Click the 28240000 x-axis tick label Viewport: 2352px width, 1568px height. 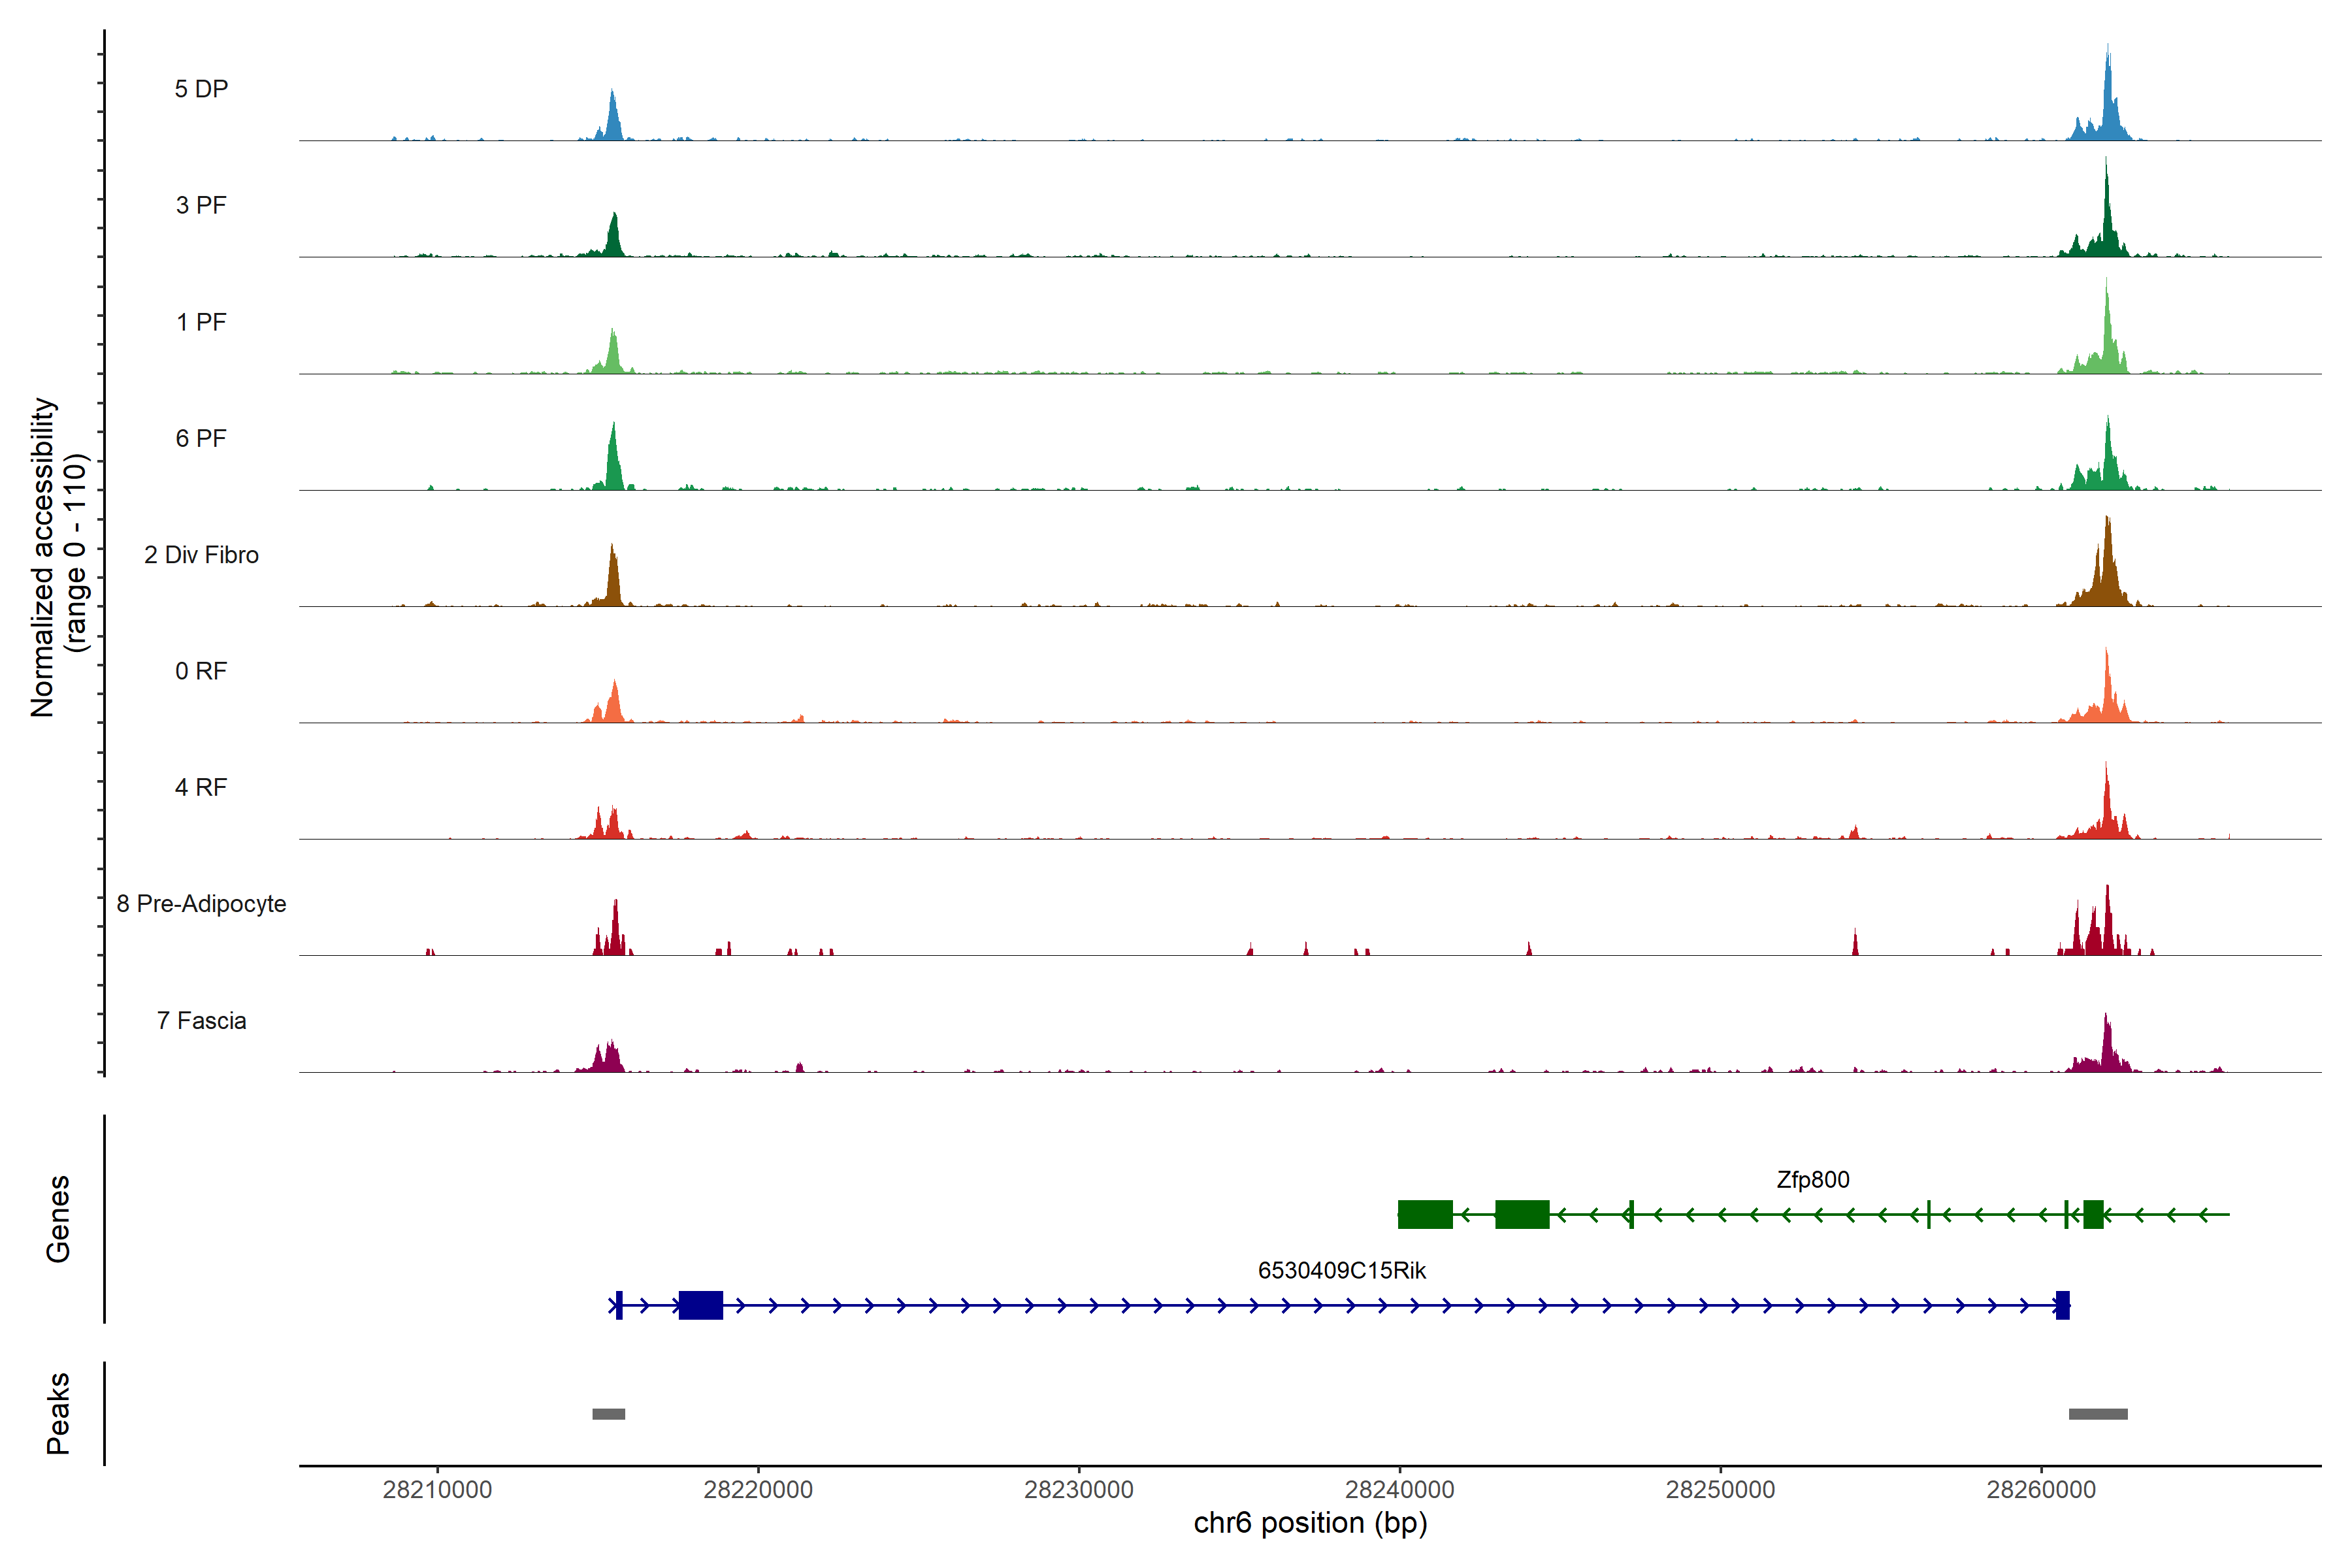coord(1399,1490)
